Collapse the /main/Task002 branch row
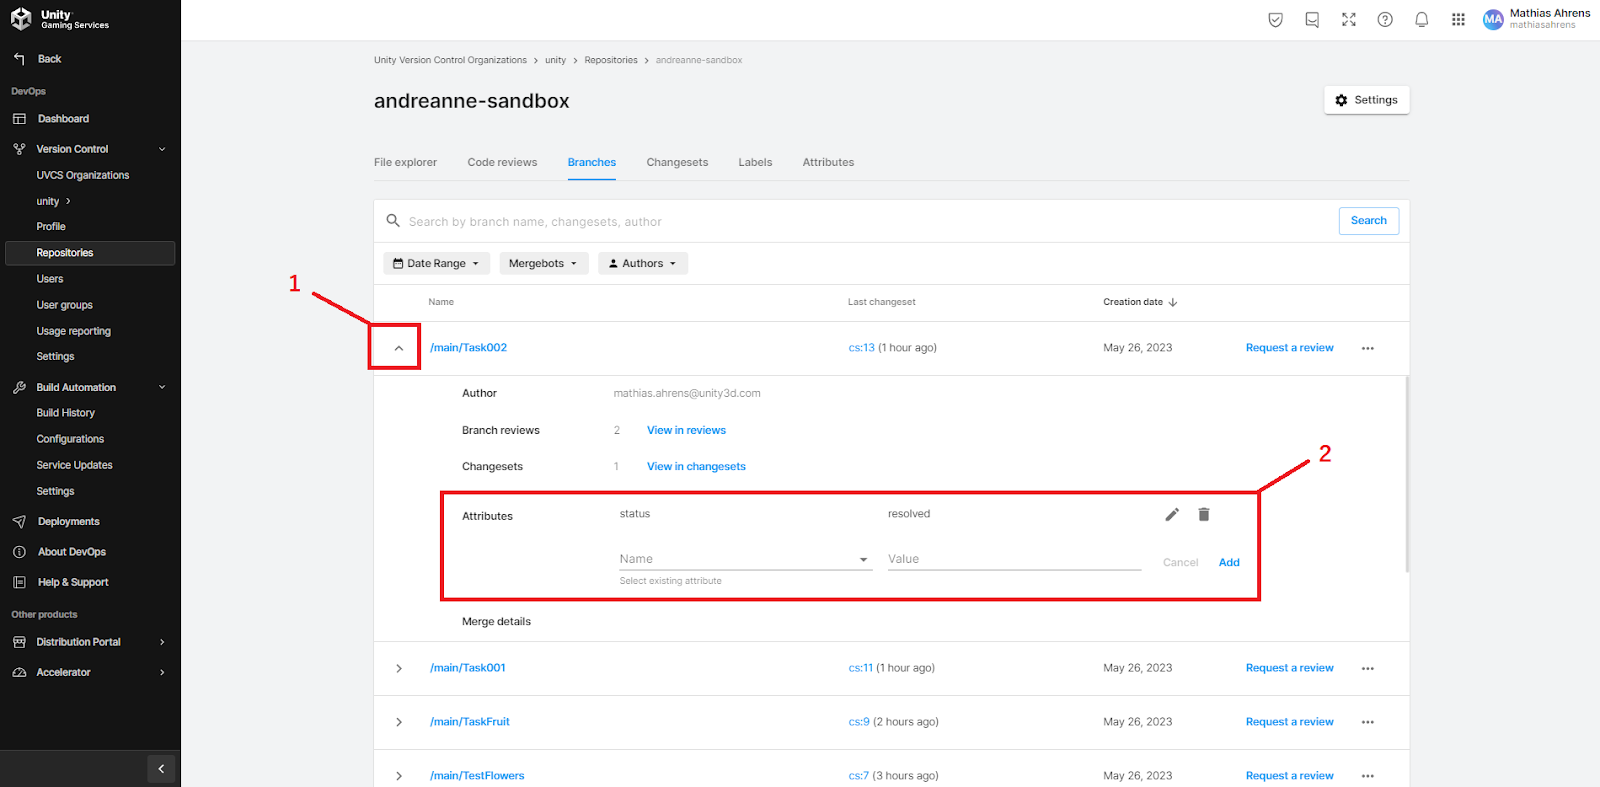 399,348
